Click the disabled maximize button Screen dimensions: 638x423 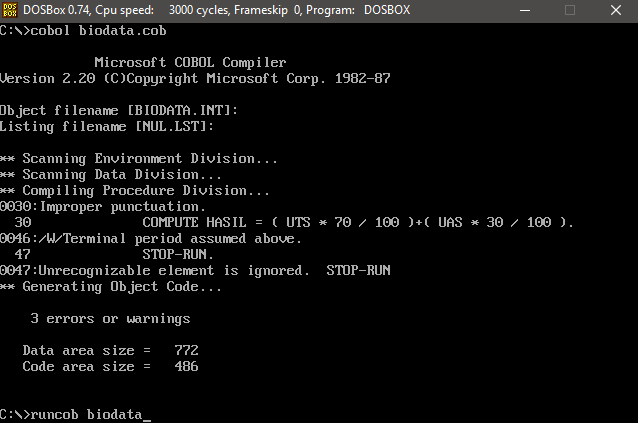pos(570,10)
